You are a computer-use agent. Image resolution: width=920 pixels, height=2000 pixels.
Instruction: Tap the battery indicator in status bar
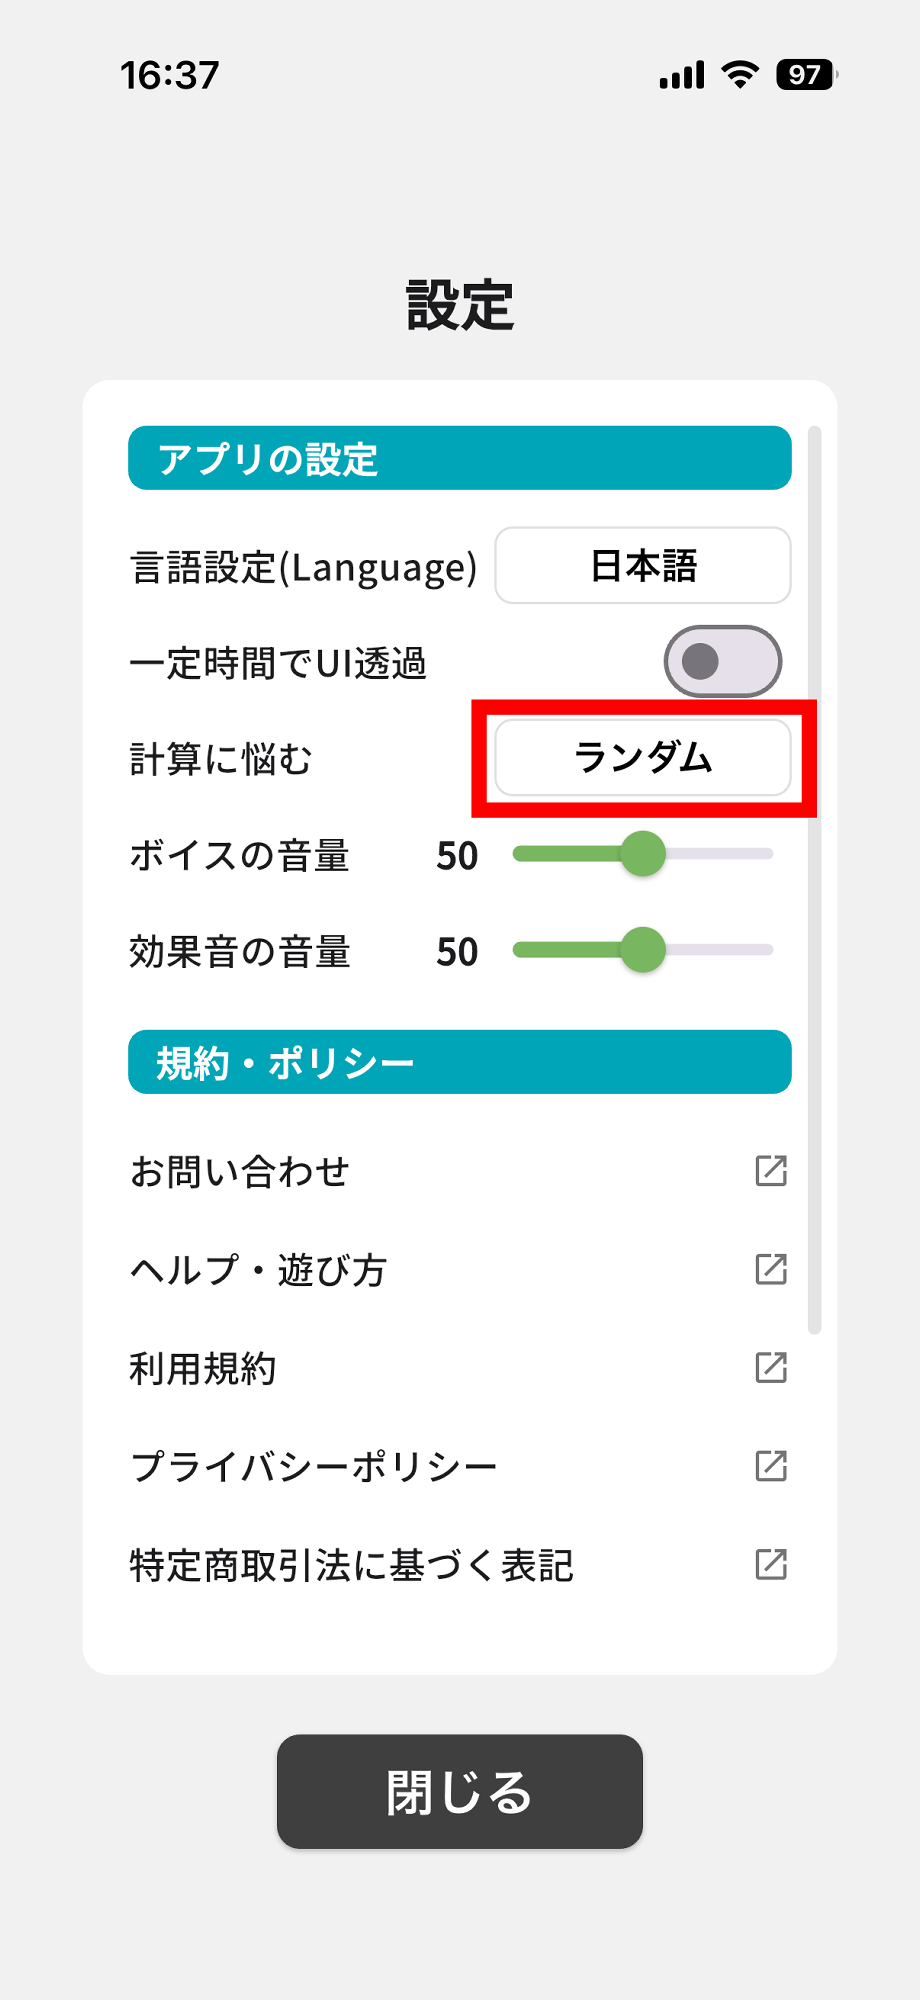[806, 75]
